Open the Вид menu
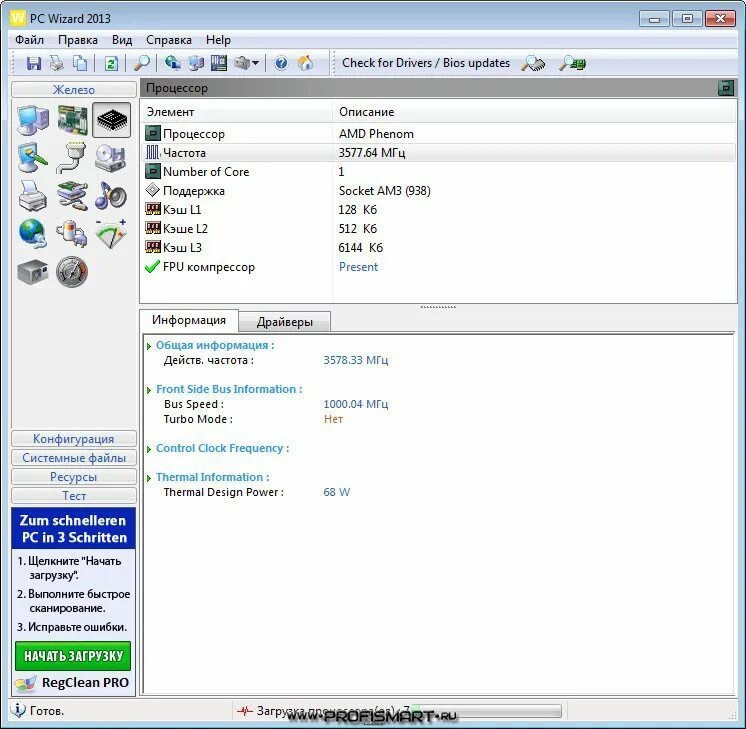 click(122, 40)
